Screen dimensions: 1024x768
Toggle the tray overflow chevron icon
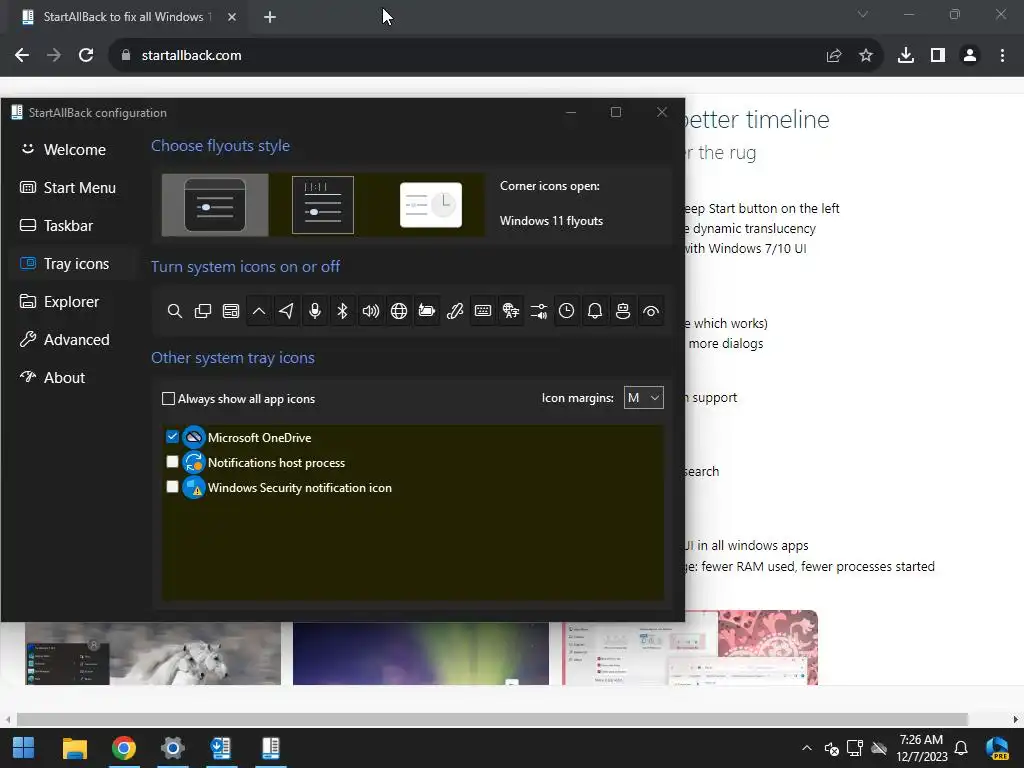(x=259, y=312)
